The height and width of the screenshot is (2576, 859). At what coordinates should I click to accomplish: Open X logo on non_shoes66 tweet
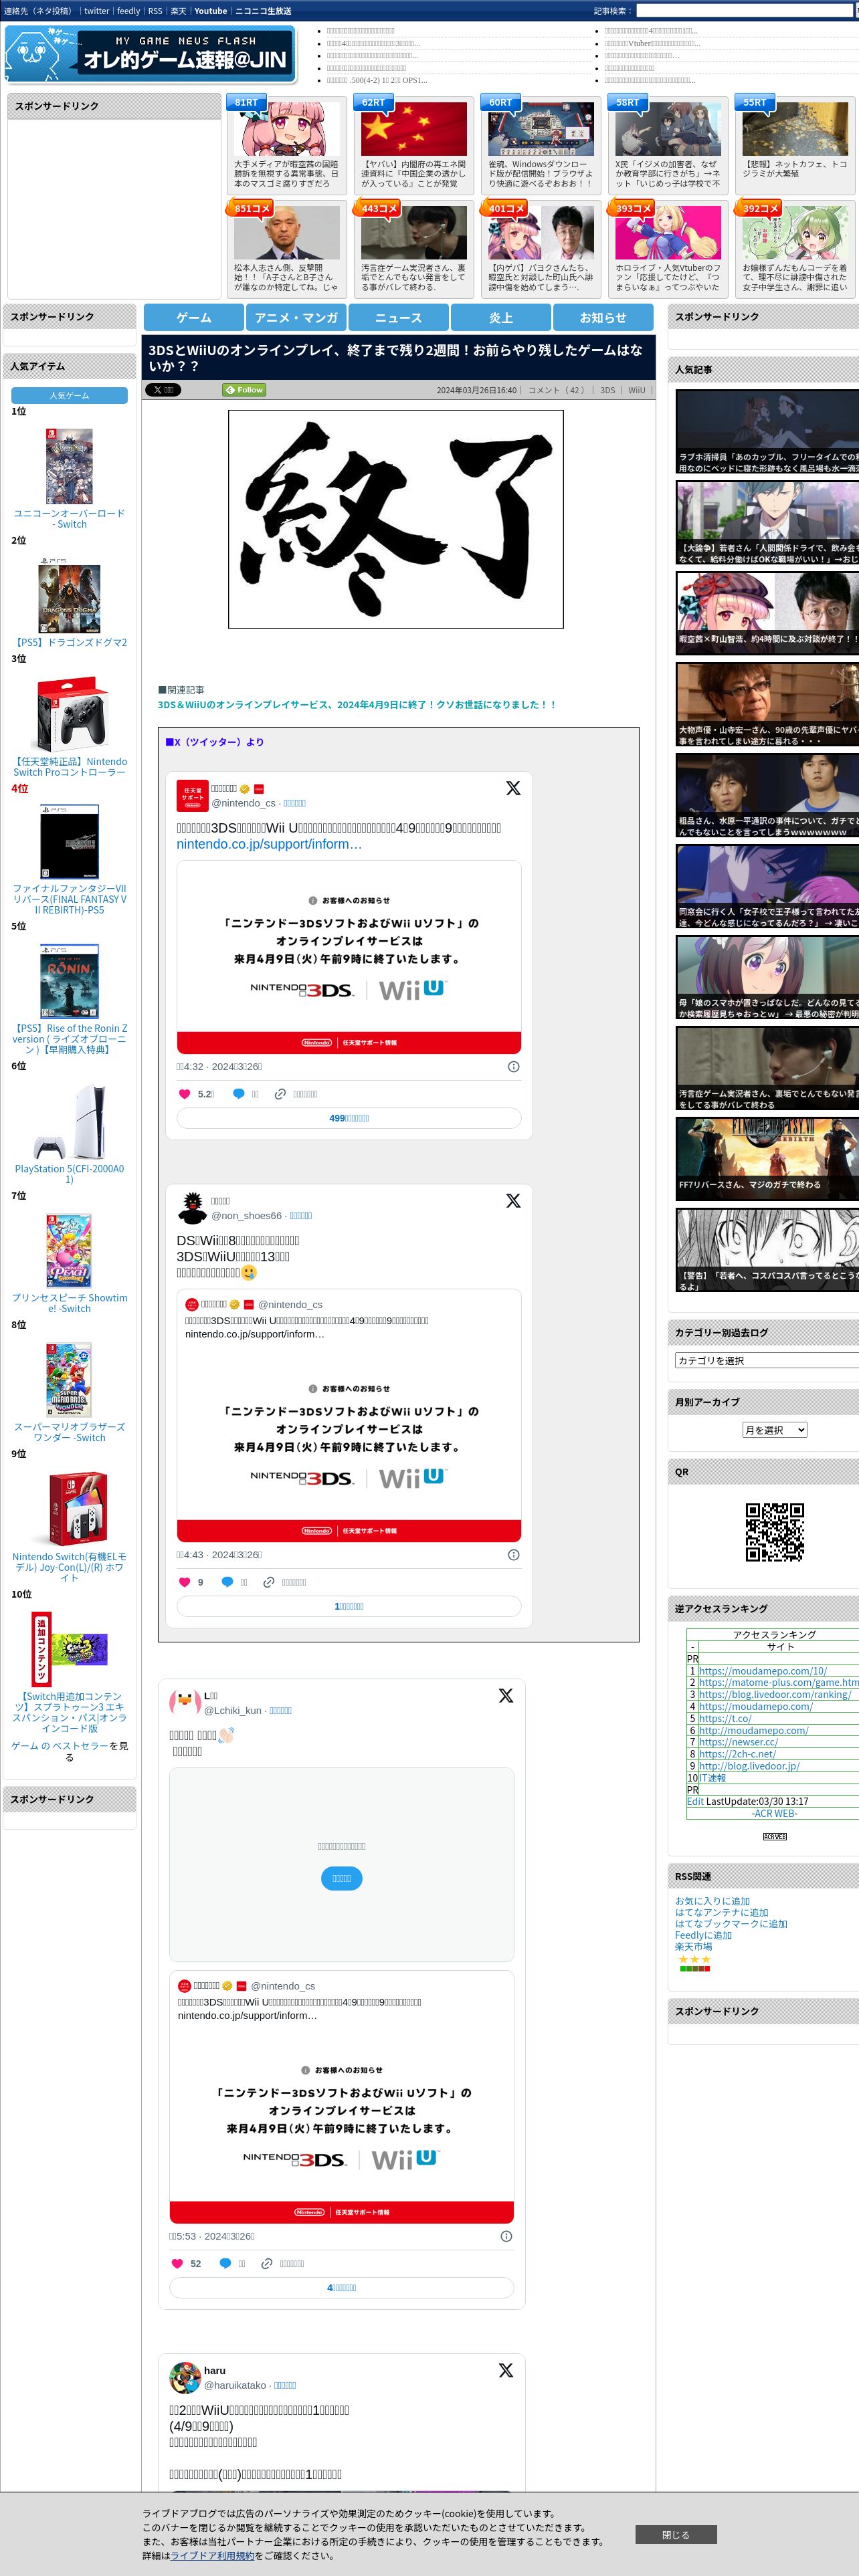tap(513, 1200)
